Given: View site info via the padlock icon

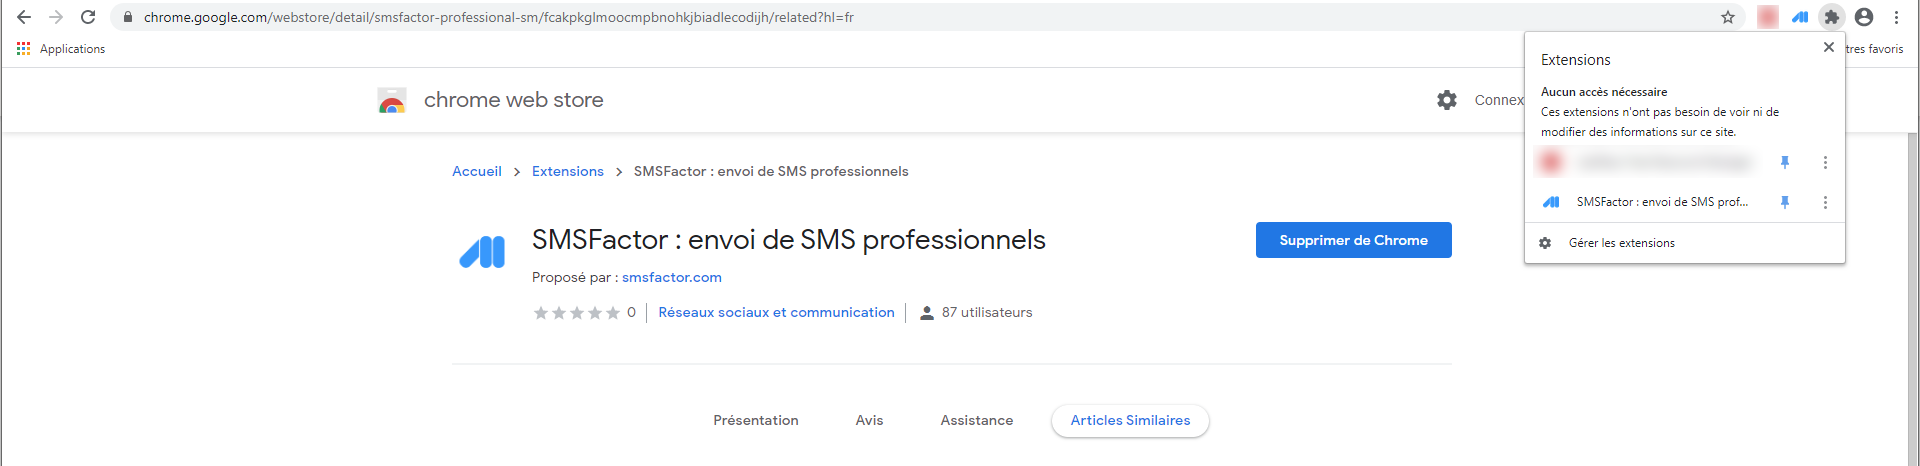Looking at the screenshot, I should click(x=127, y=17).
